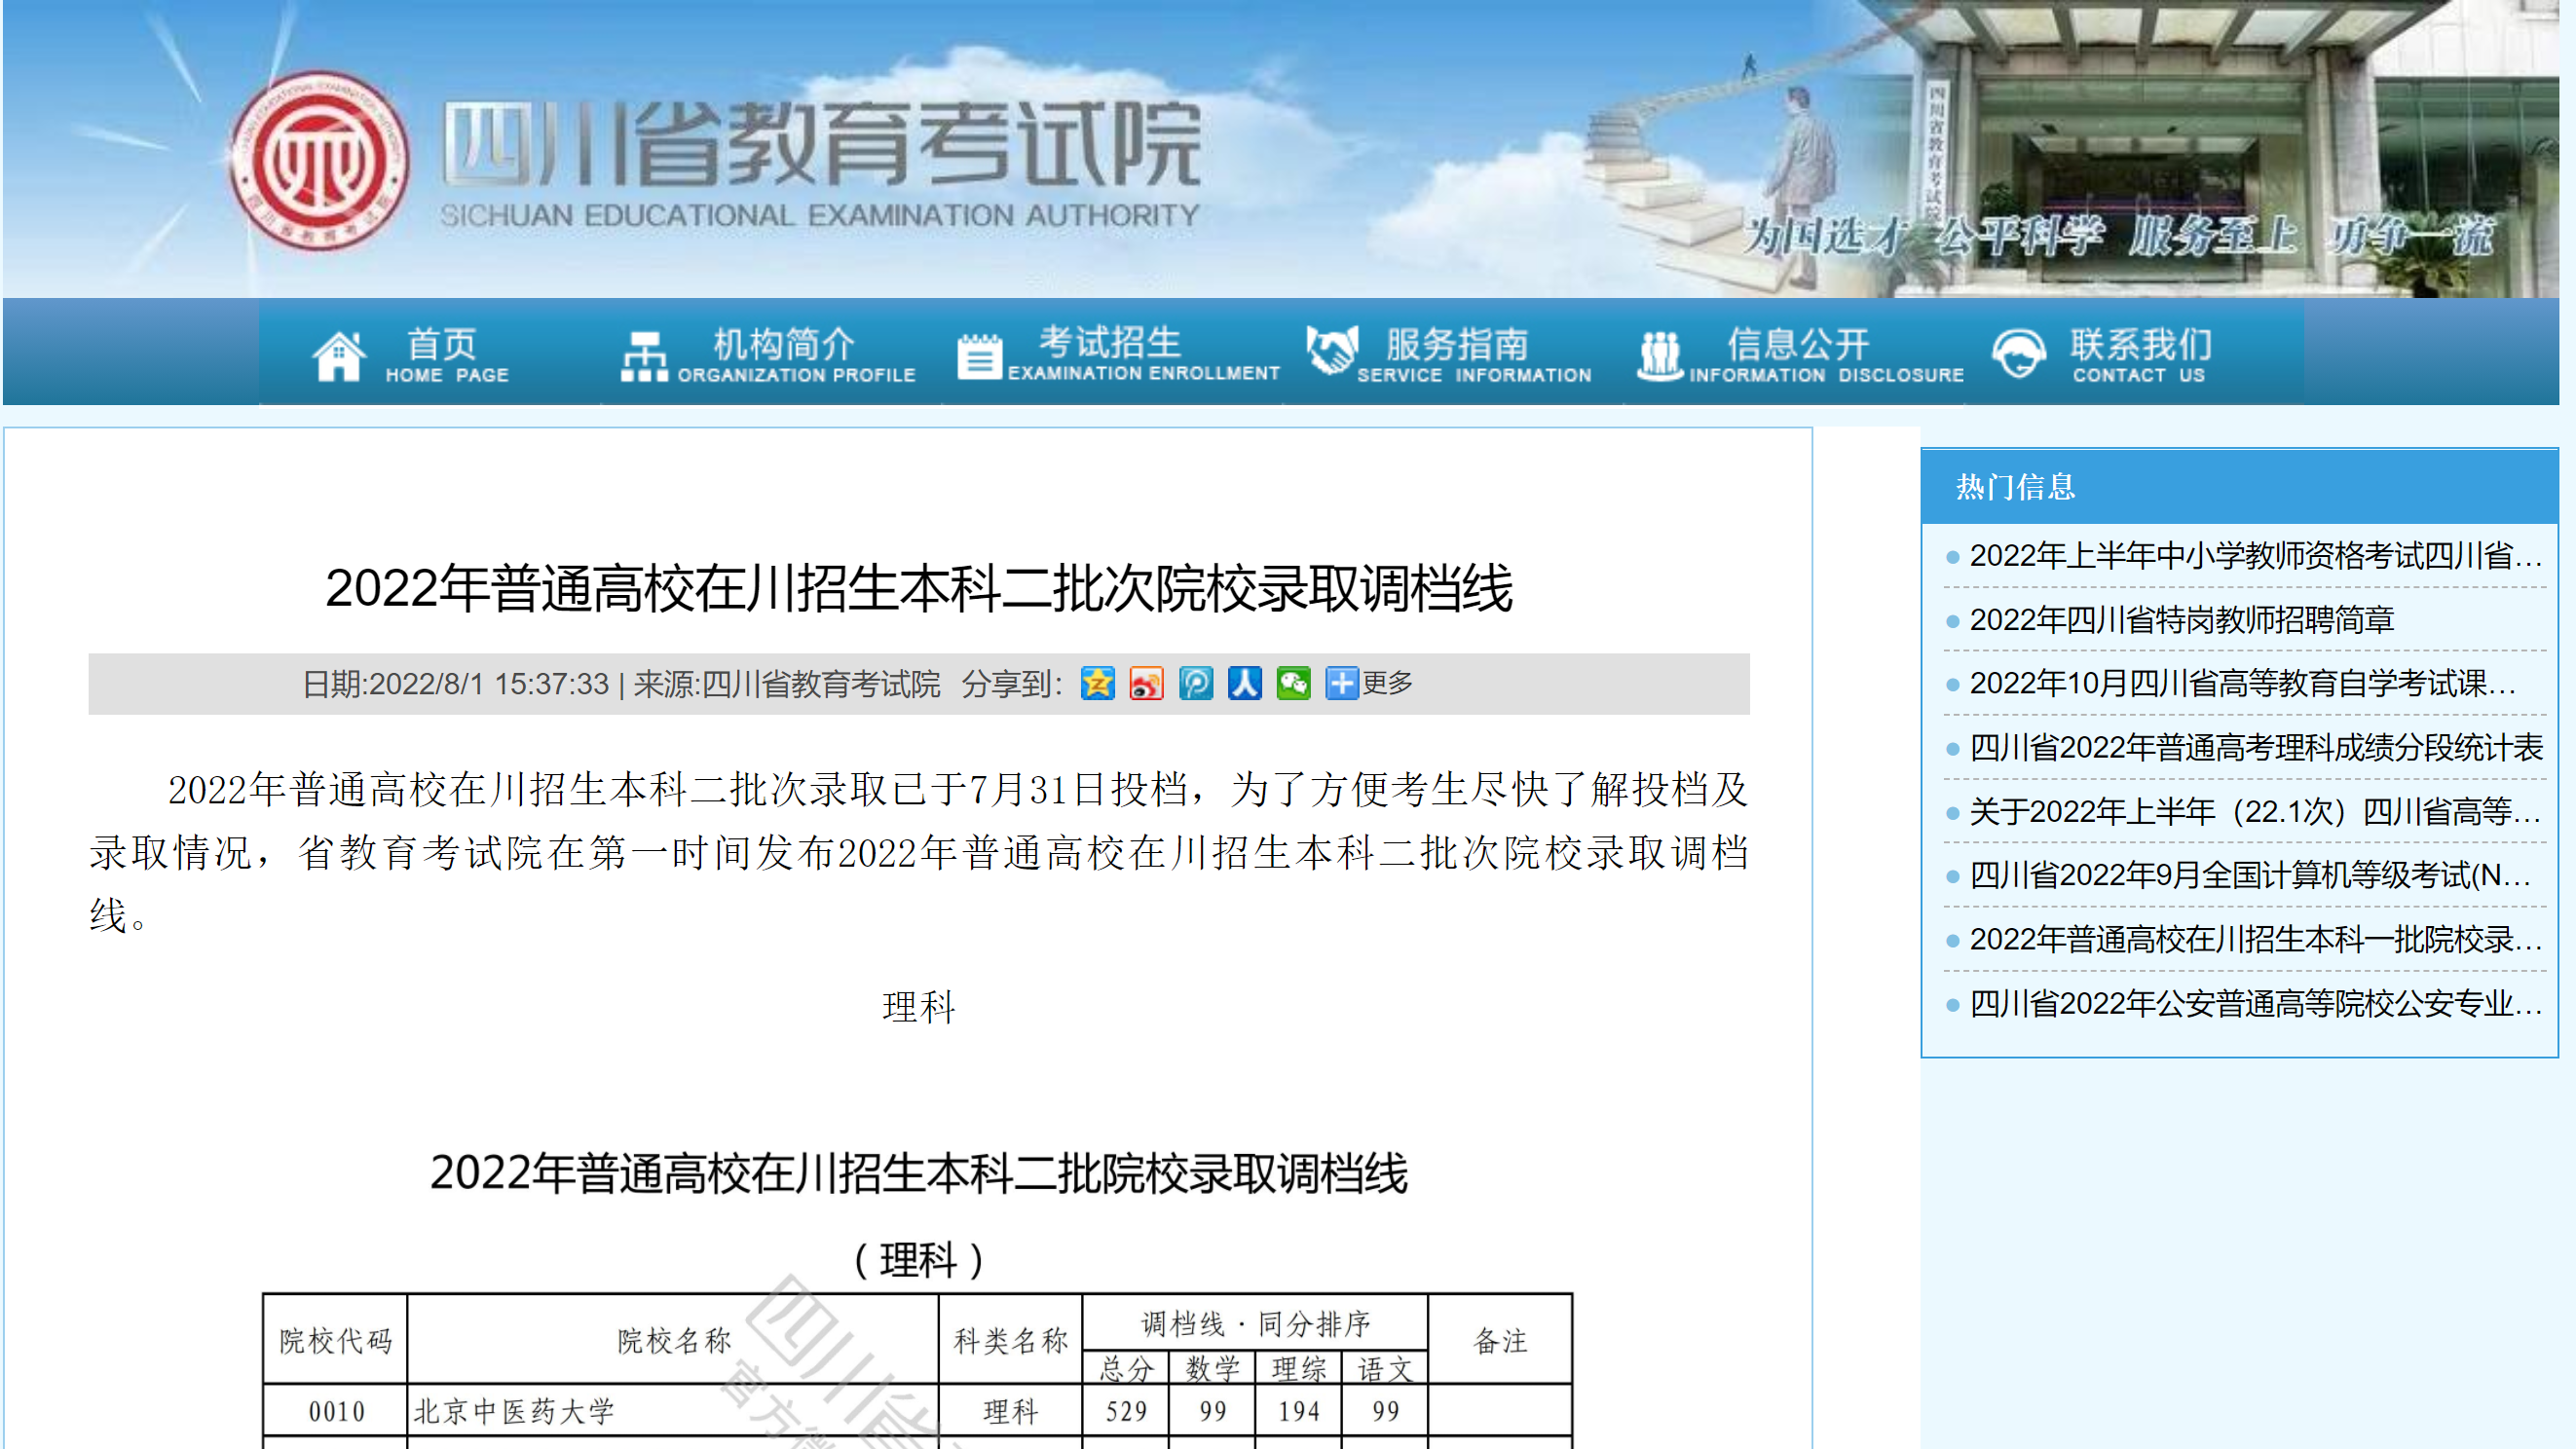2576x1449 pixels.
Task: Click the site title 四川省教育考试院 banner text
Action: click(820, 146)
